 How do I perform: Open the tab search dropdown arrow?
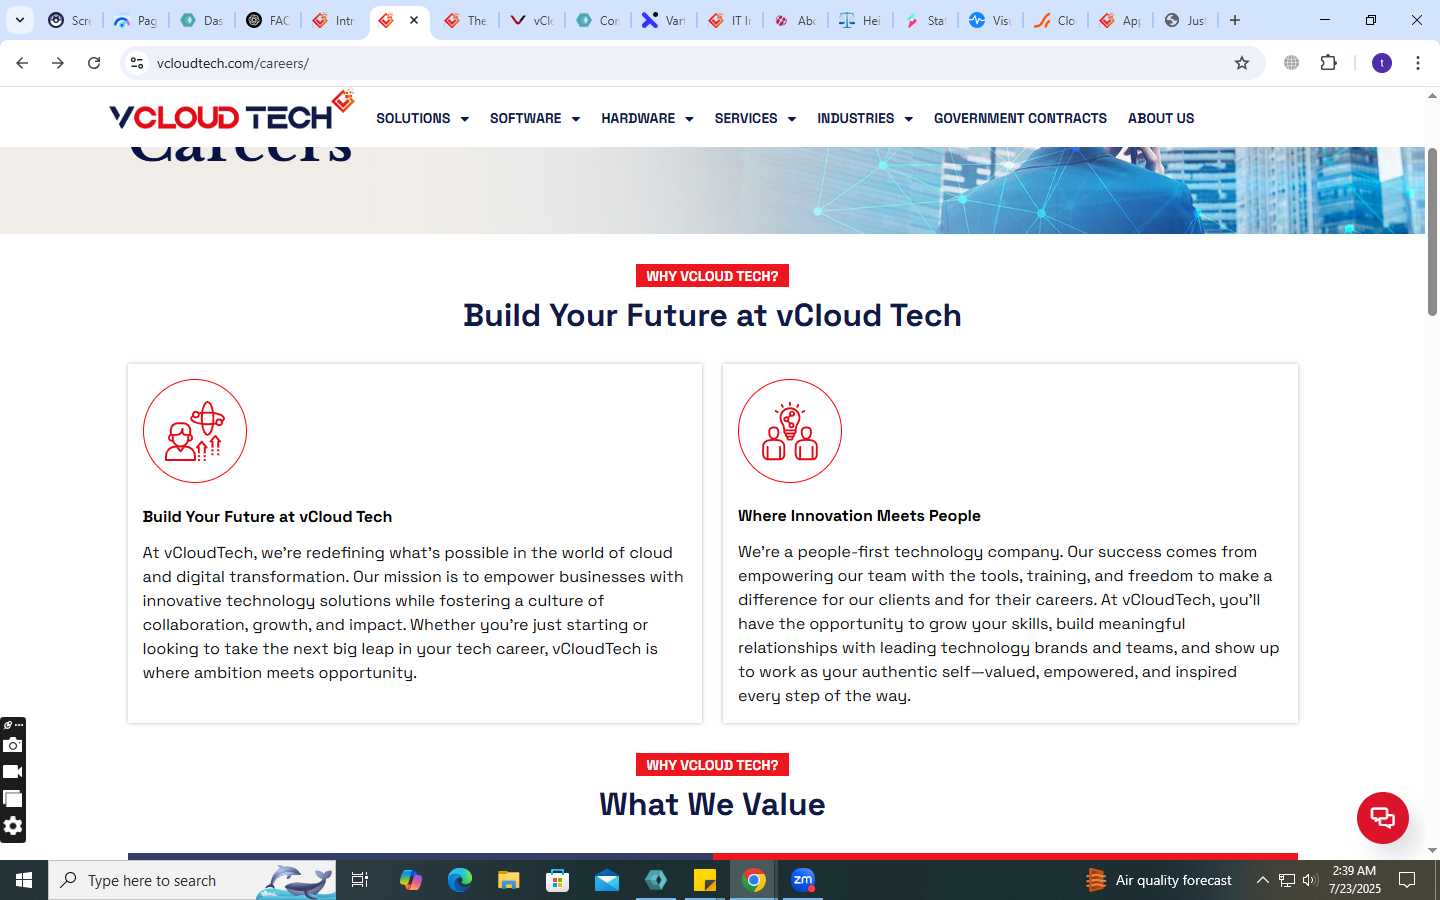coord(20,20)
